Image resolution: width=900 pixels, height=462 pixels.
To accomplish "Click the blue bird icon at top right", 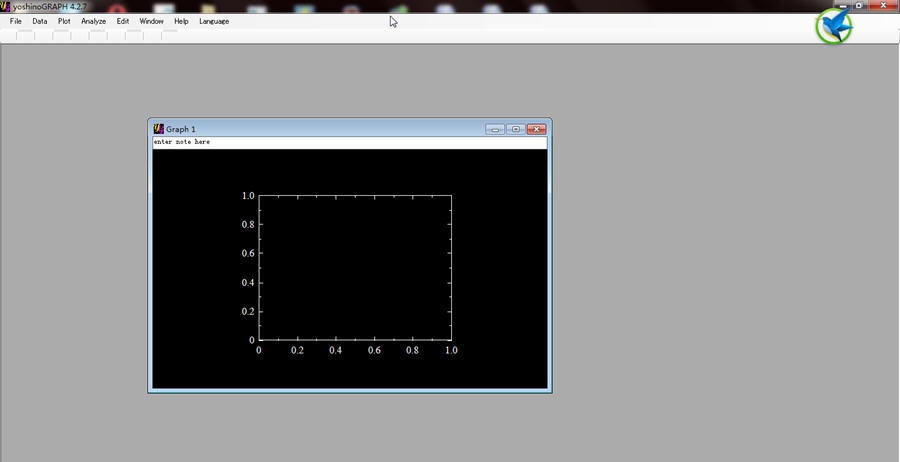I will click(834, 27).
